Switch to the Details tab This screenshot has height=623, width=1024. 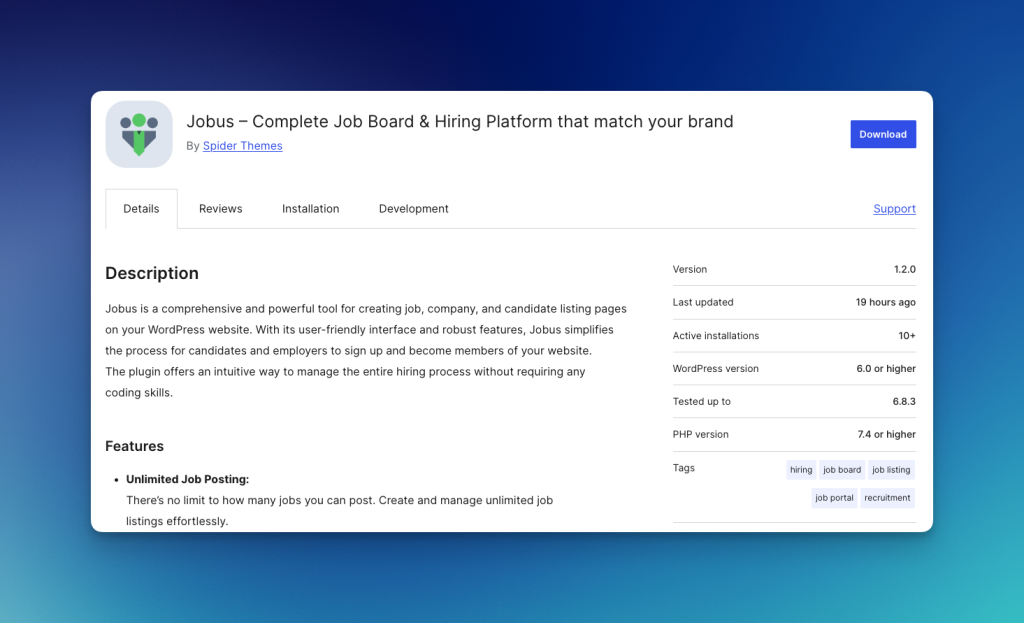click(141, 208)
